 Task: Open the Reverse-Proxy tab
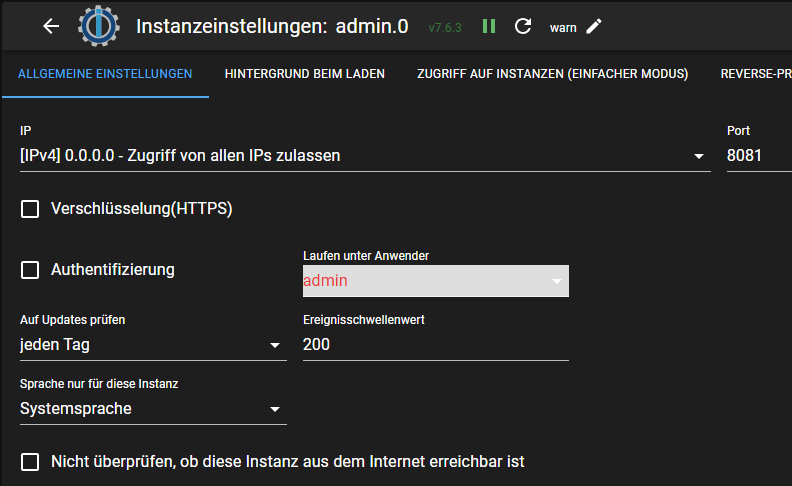pyautogui.click(x=755, y=74)
